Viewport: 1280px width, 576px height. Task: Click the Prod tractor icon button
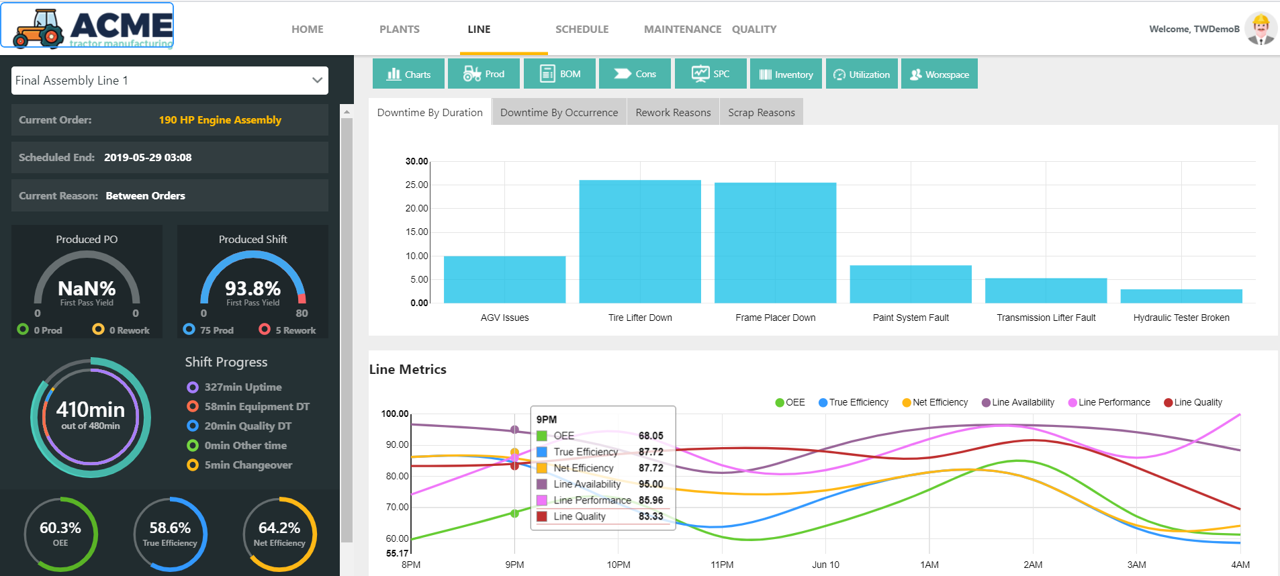pos(484,74)
